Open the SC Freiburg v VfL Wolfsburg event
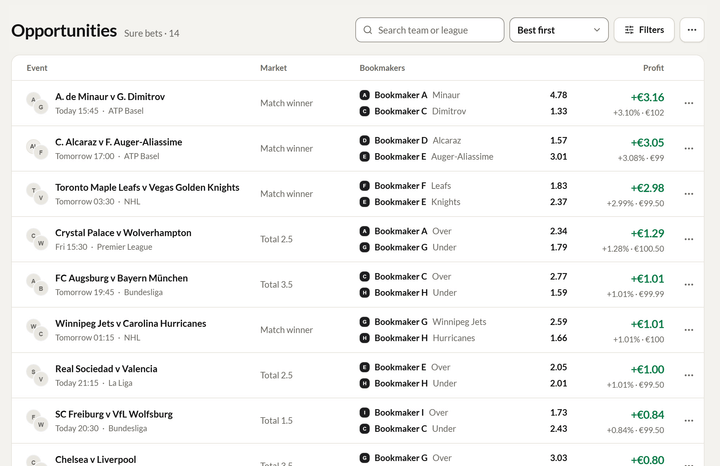The width and height of the screenshot is (720, 466). (x=114, y=414)
